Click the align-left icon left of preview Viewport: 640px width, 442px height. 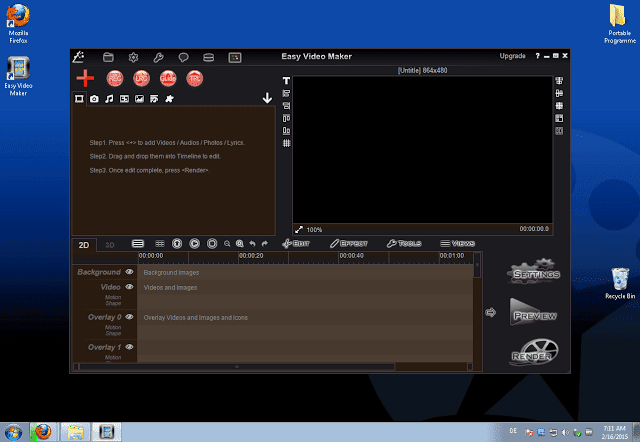point(287,93)
